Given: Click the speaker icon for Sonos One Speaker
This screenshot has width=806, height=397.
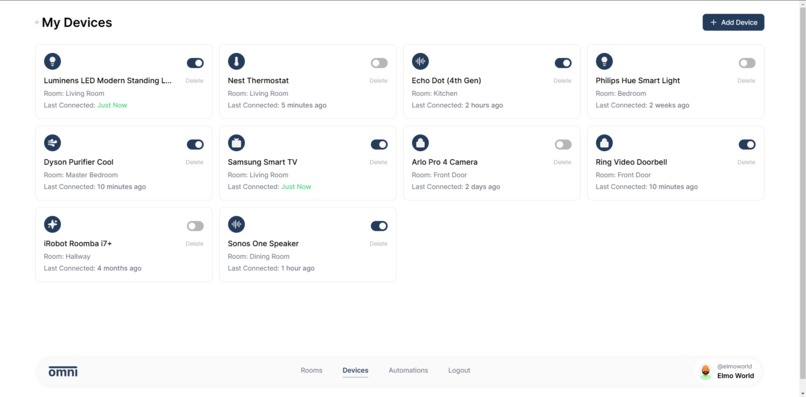Looking at the screenshot, I should [x=236, y=224].
